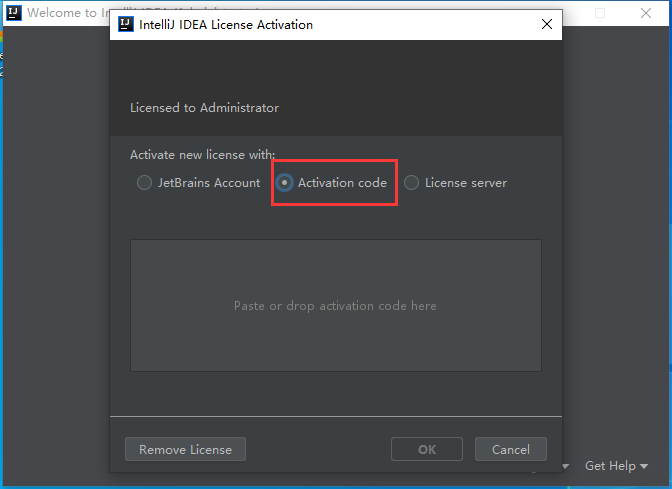This screenshot has width=672, height=489.
Task: Close the Welcome to IntelliJ IDEA window
Action: [x=646, y=13]
